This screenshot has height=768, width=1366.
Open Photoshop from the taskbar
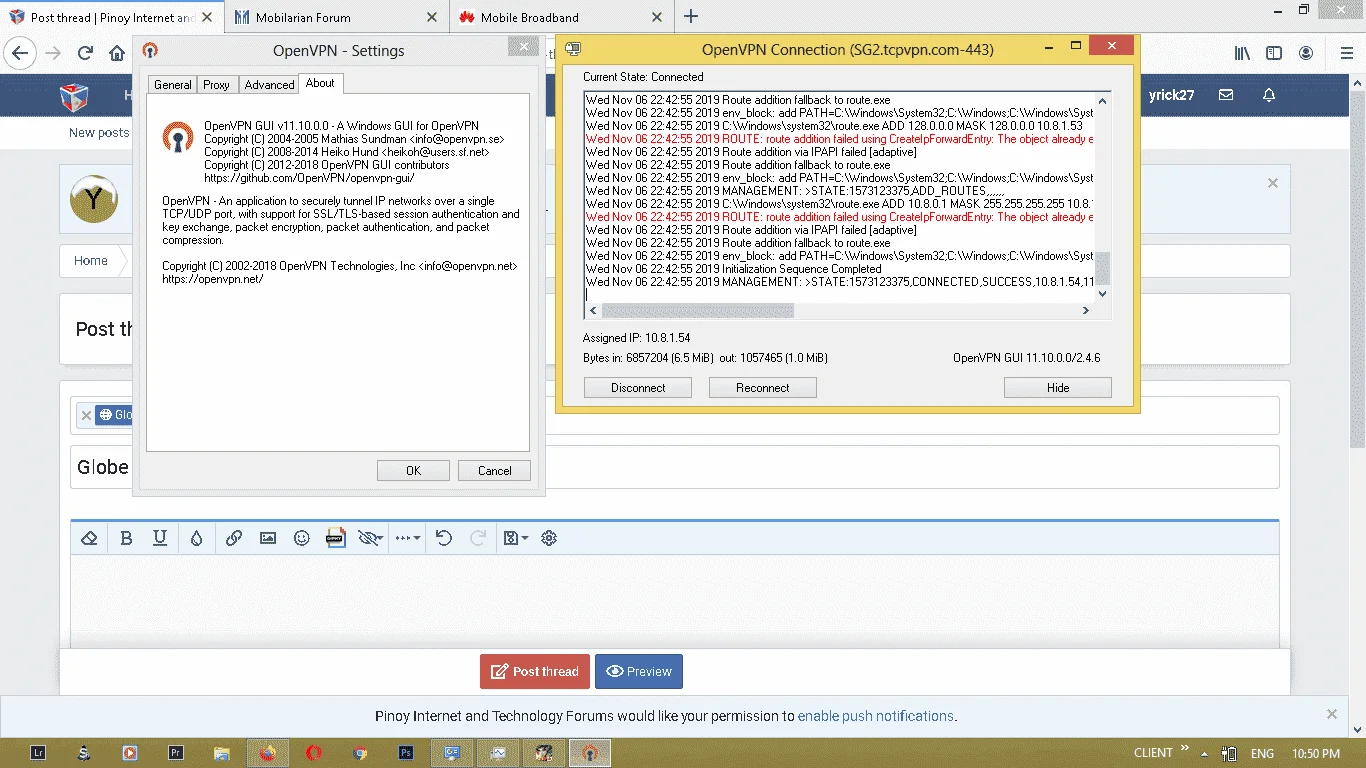(x=406, y=753)
